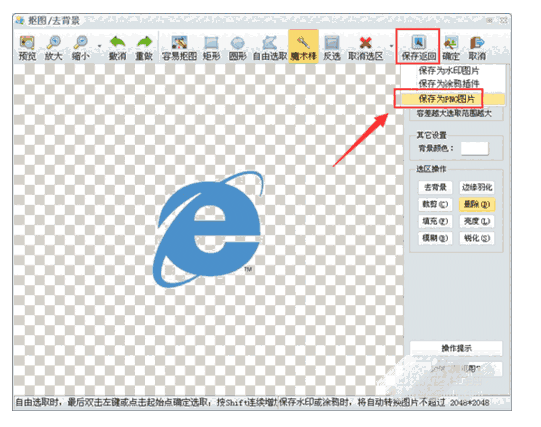Undo with the 撤消 arrow icon
This screenshot has height=427, width=541.
[x=118, y=42]
